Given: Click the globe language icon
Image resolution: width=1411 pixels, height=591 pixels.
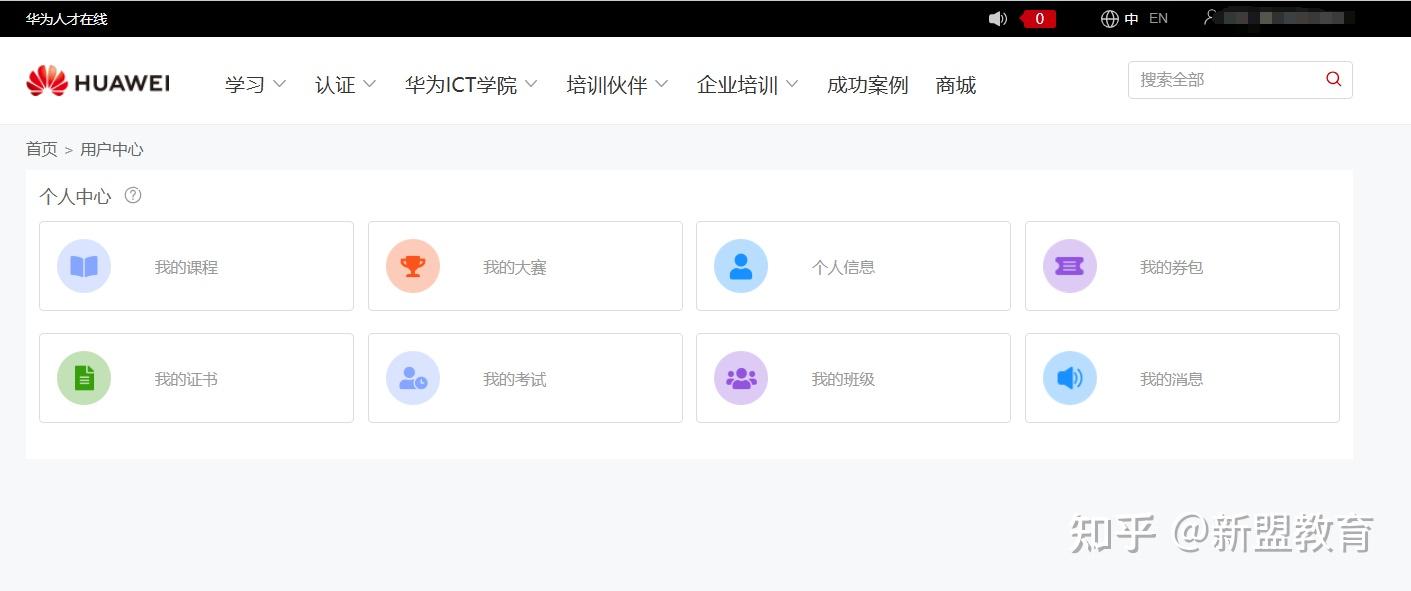Looking at the screenshot, I should pos(1109,19).
